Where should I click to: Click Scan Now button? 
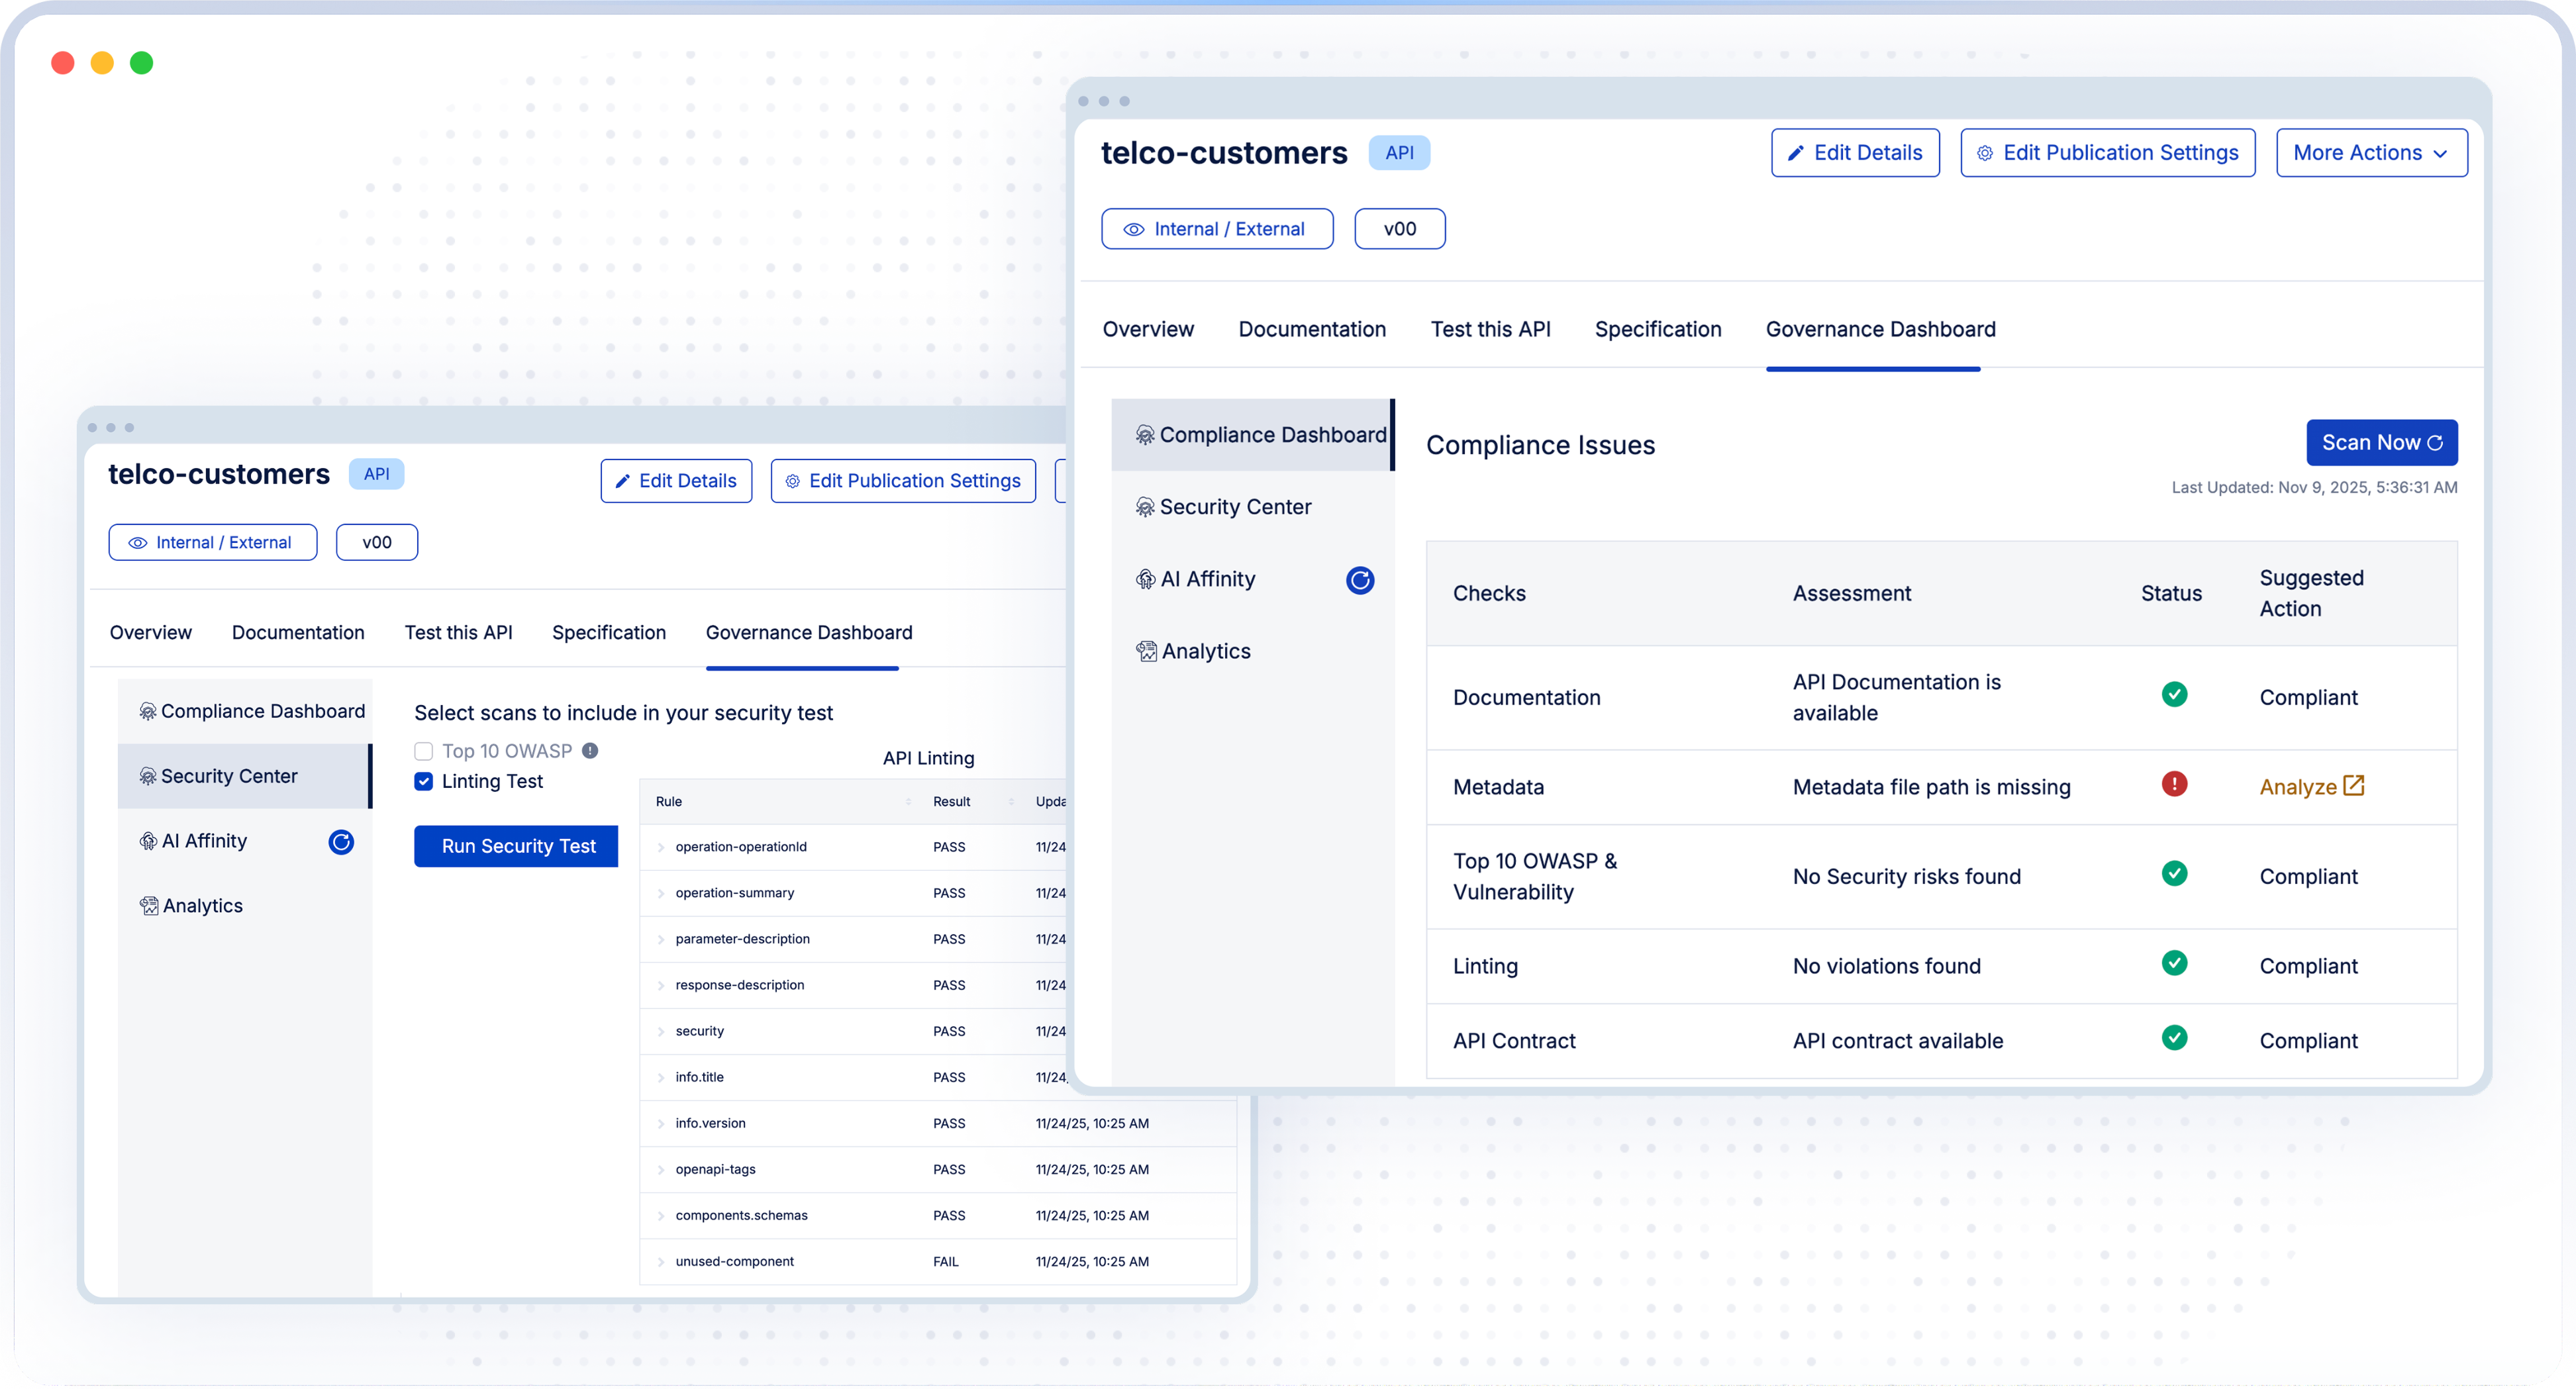click(2381, 443)
